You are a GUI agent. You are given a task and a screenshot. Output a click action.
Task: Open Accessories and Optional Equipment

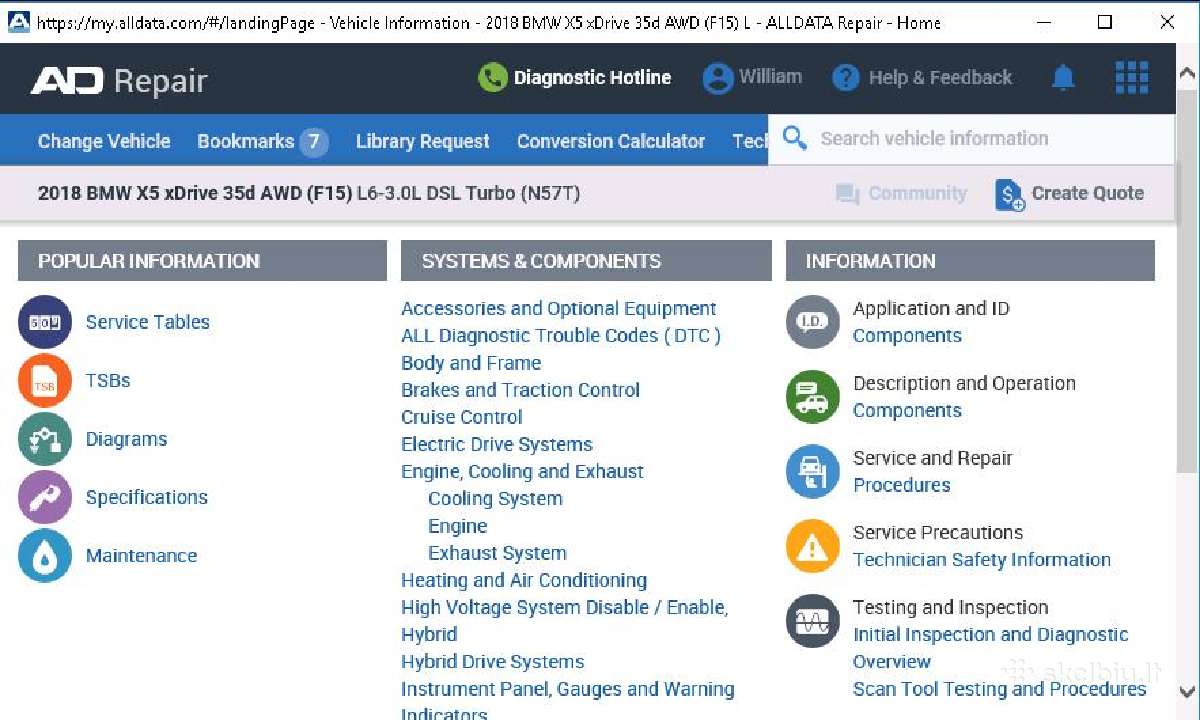tap(559, 308)
